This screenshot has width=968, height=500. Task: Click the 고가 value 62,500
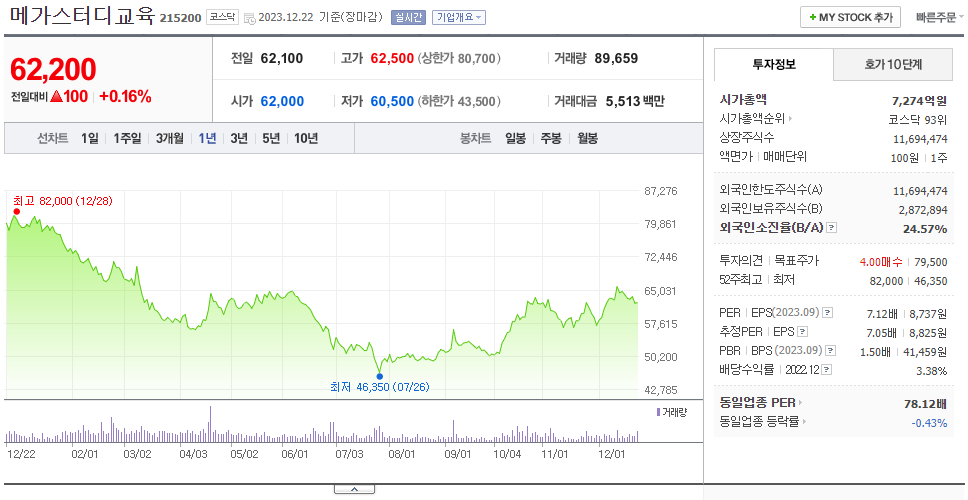click(392, 59)
